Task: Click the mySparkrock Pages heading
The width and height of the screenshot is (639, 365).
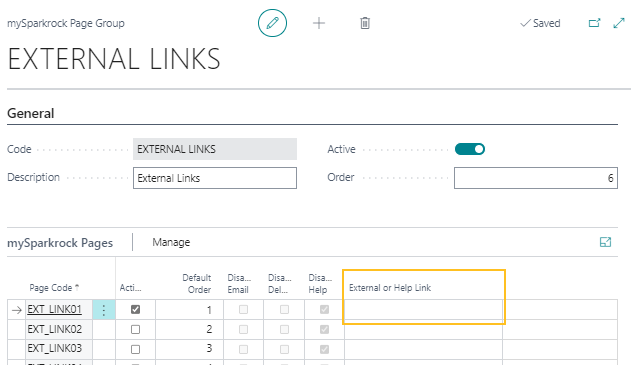Action: click(60, 243)
